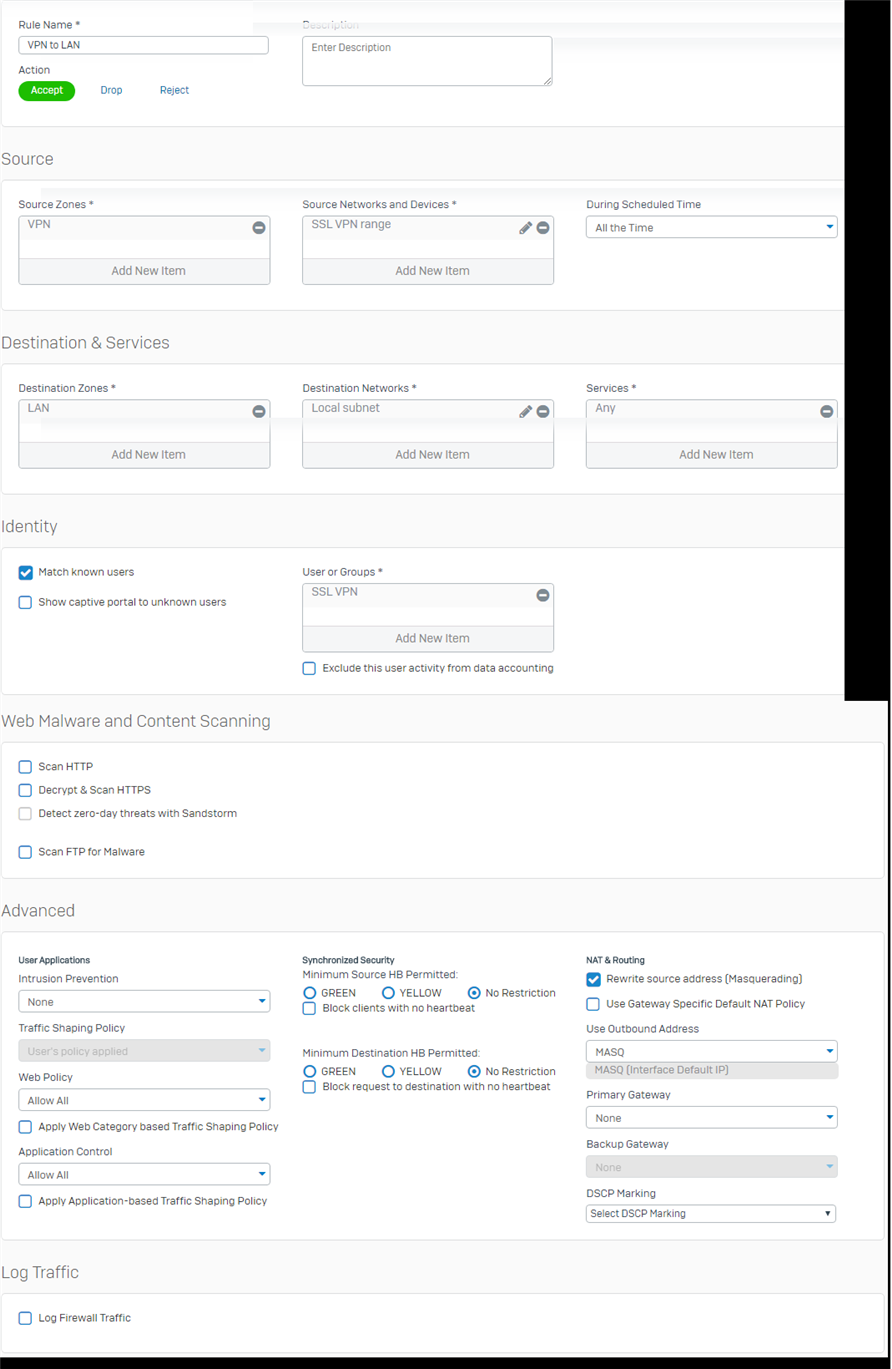Add New Item under Services
The height and width of the screenshot is (1369, 892).
click(712, 455)
